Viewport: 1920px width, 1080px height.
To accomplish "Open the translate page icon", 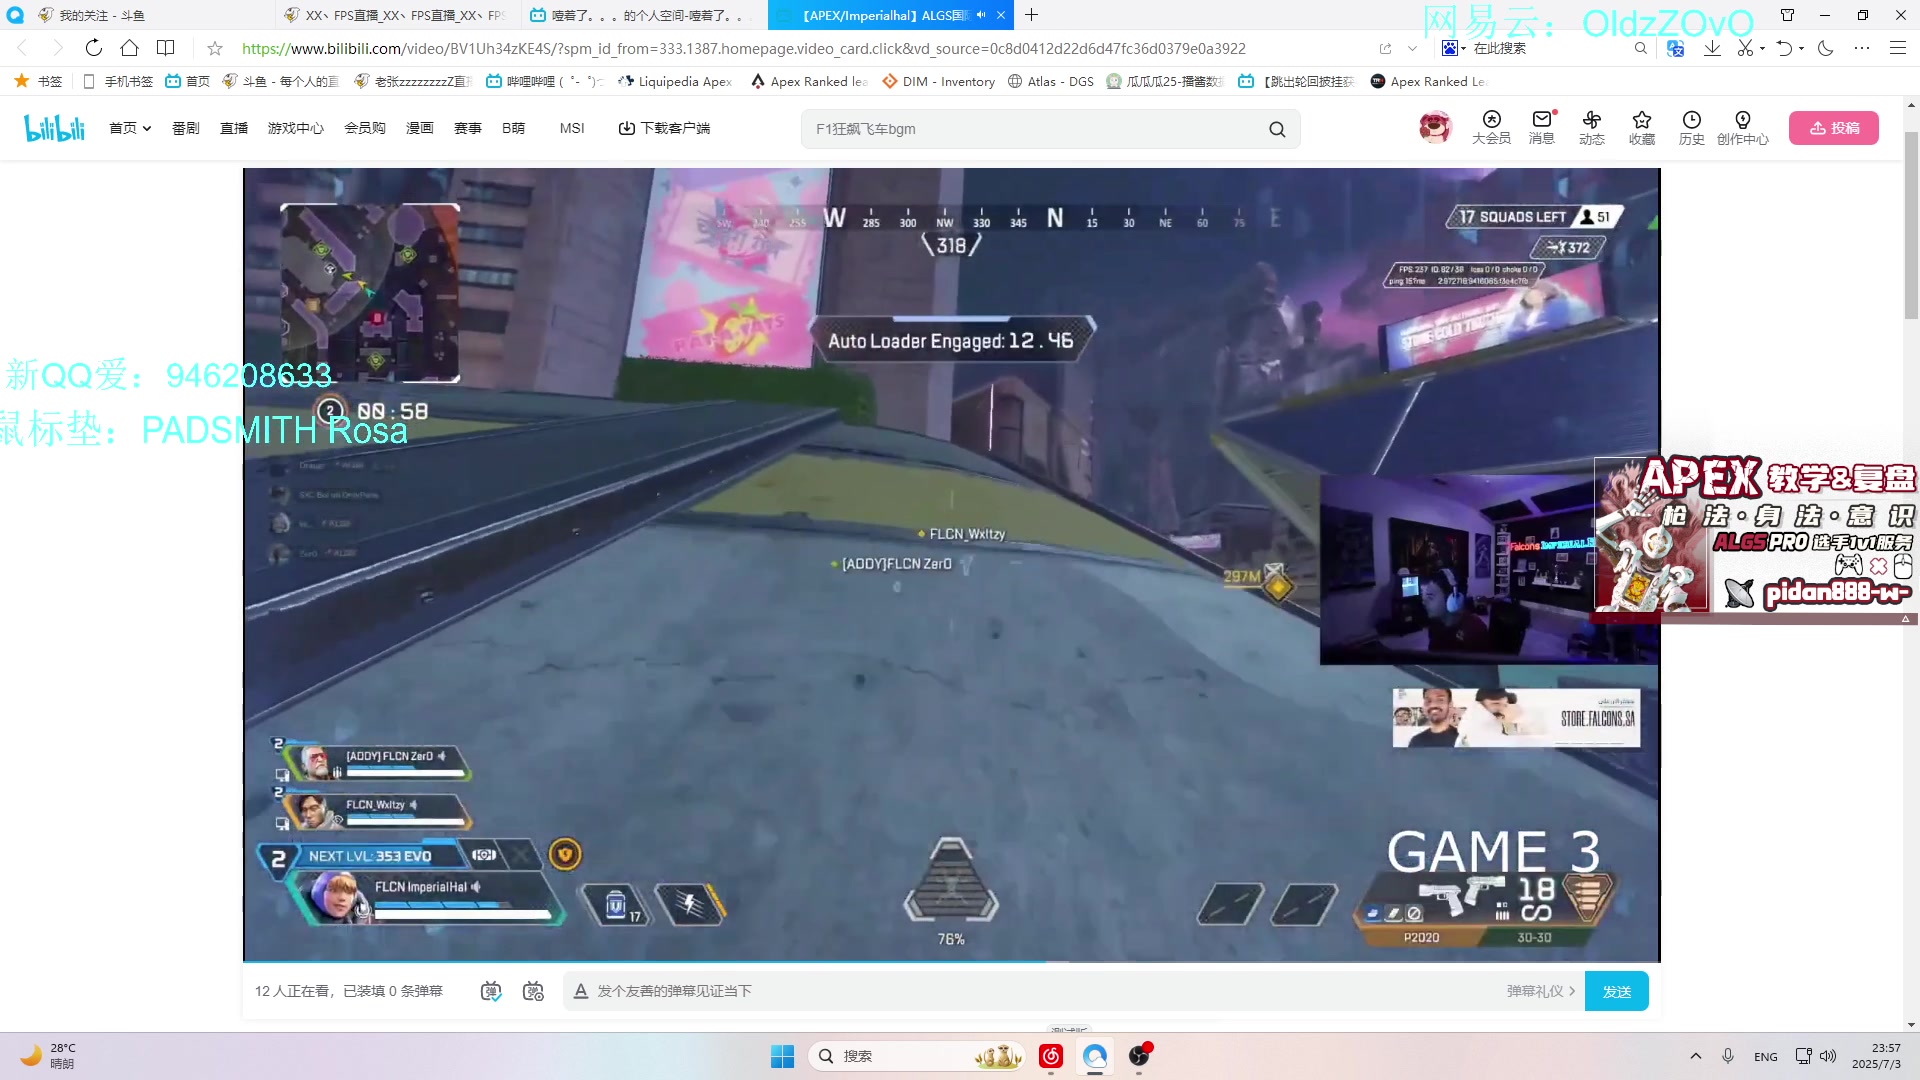I will [1676, 48].
